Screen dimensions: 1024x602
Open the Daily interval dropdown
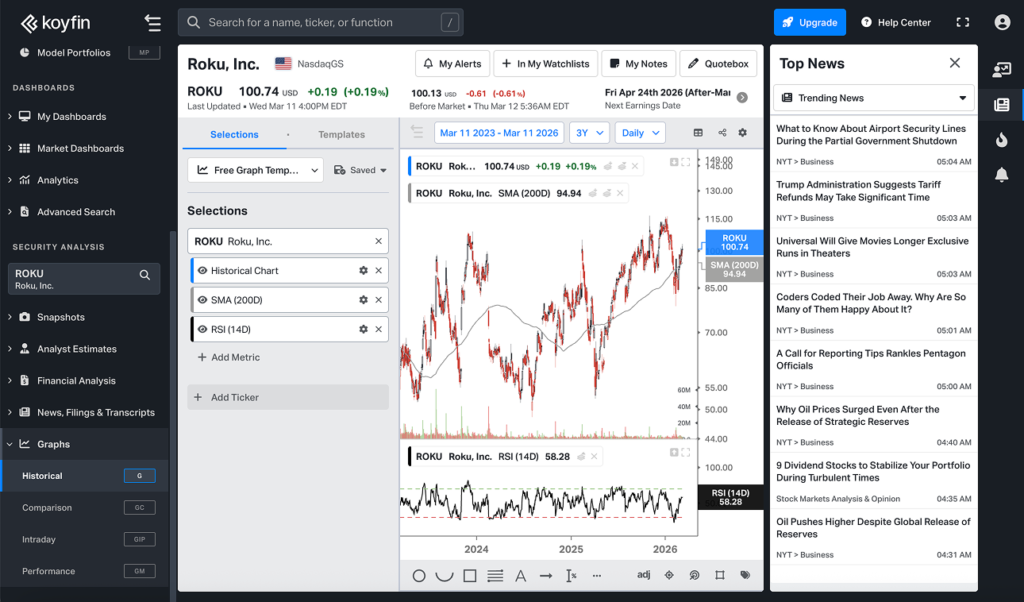click(x=640, y=133)
